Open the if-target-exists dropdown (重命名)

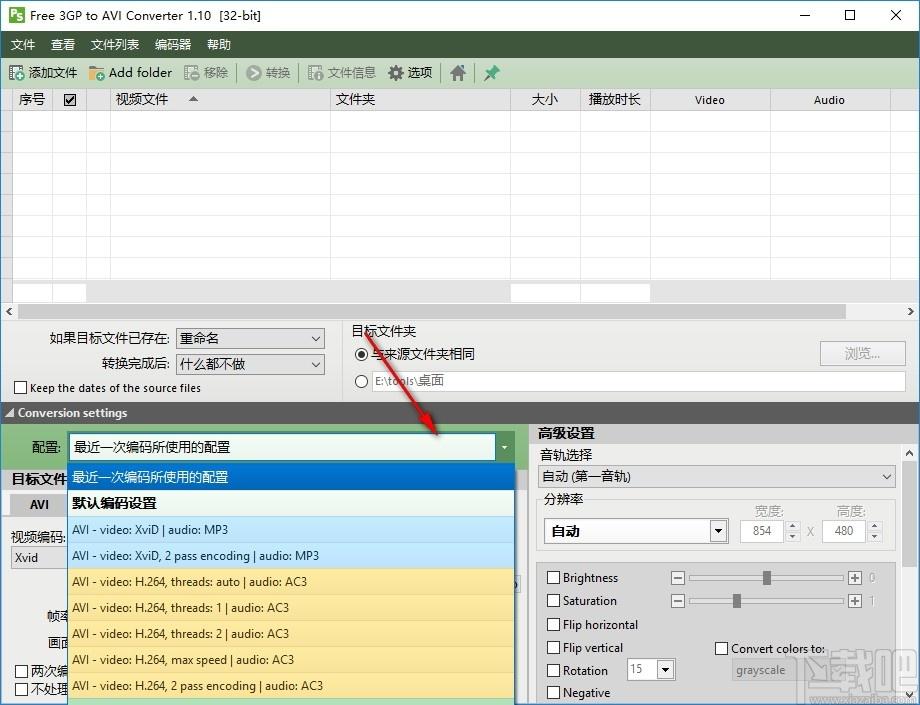250,338
